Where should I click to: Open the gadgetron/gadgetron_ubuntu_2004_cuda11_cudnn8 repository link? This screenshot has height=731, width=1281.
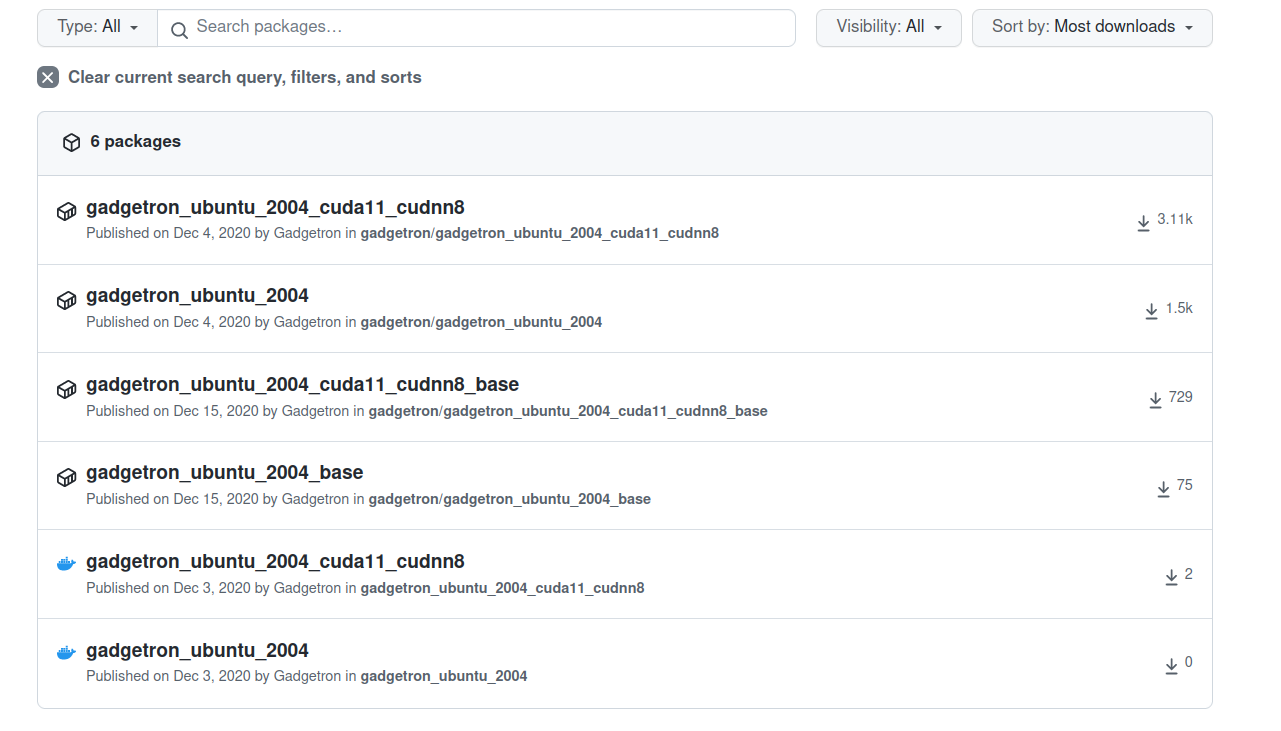coord(541,233)
